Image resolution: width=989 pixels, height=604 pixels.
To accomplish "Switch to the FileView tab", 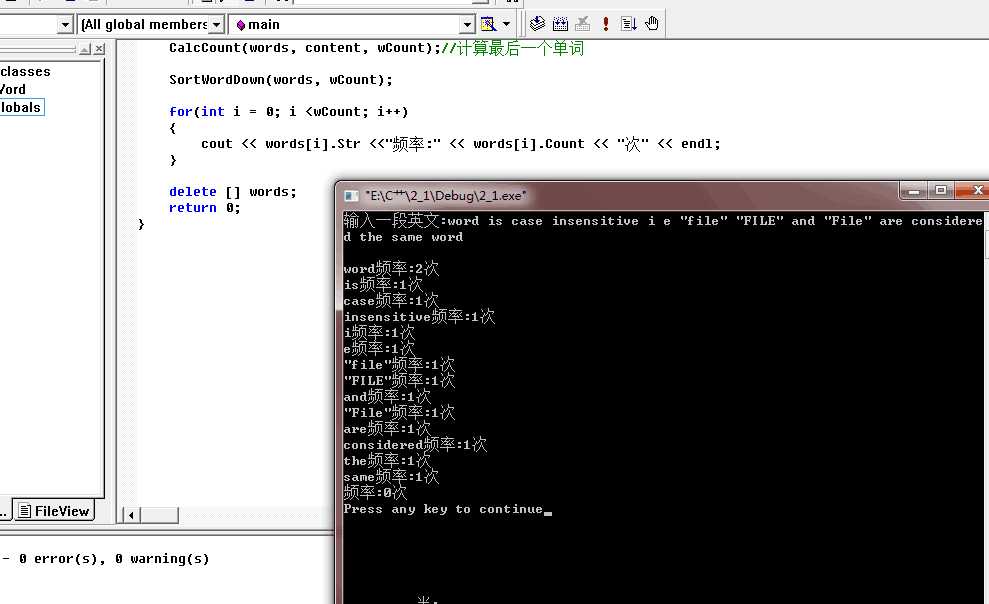I will tap(54, 511).
